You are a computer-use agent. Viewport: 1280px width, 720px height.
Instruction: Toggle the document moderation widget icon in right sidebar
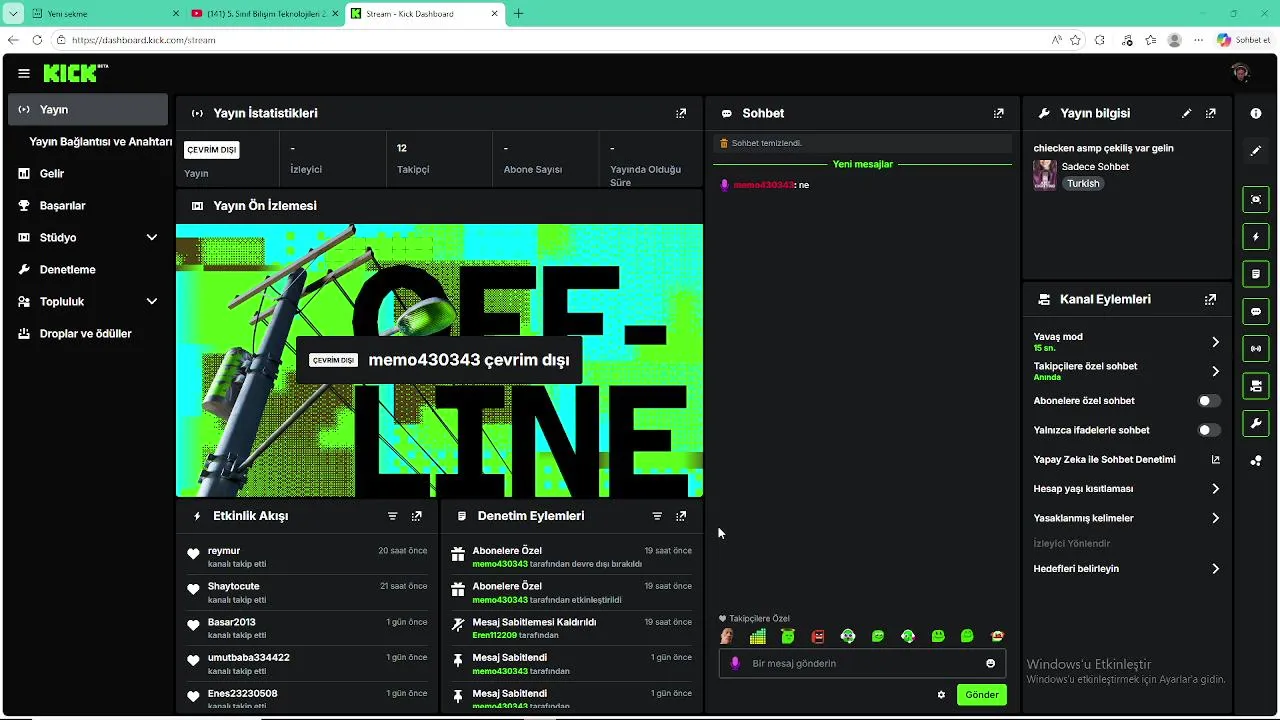click(x=1256, y=274)
